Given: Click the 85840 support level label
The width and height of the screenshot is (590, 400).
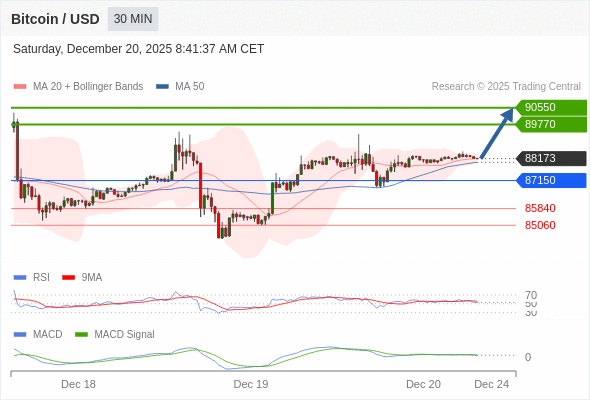Looking at the screenshot, I should point(540,208).
